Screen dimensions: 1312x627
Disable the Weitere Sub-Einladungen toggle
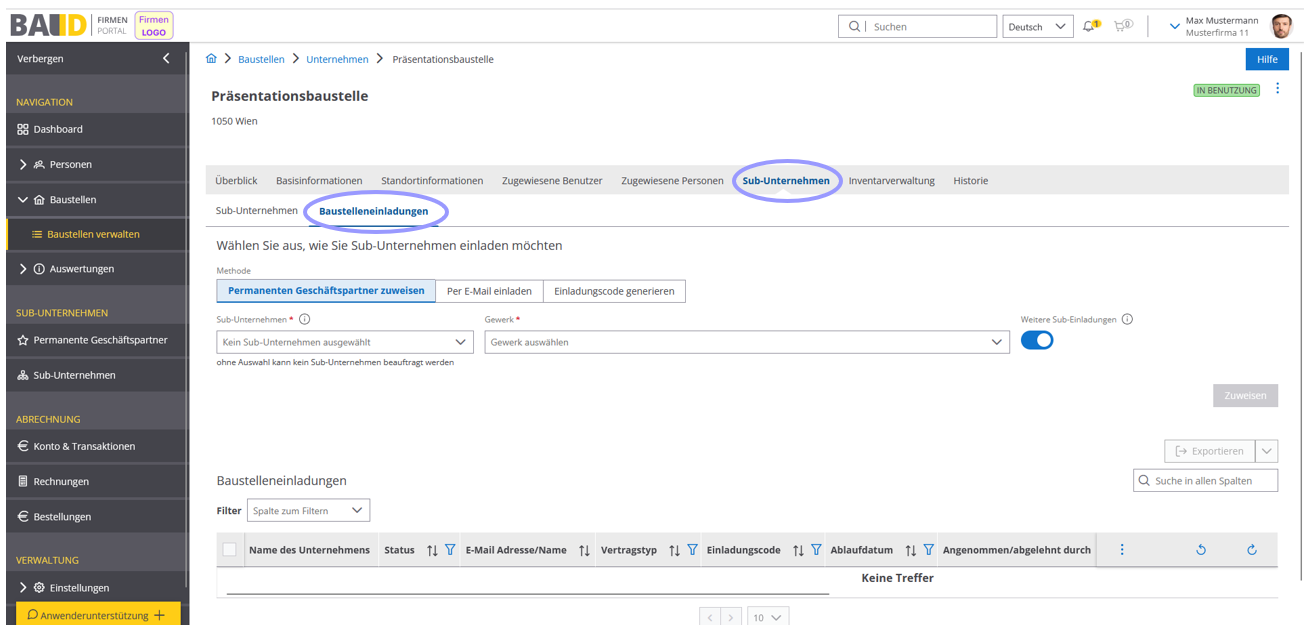click(1037, 341)
